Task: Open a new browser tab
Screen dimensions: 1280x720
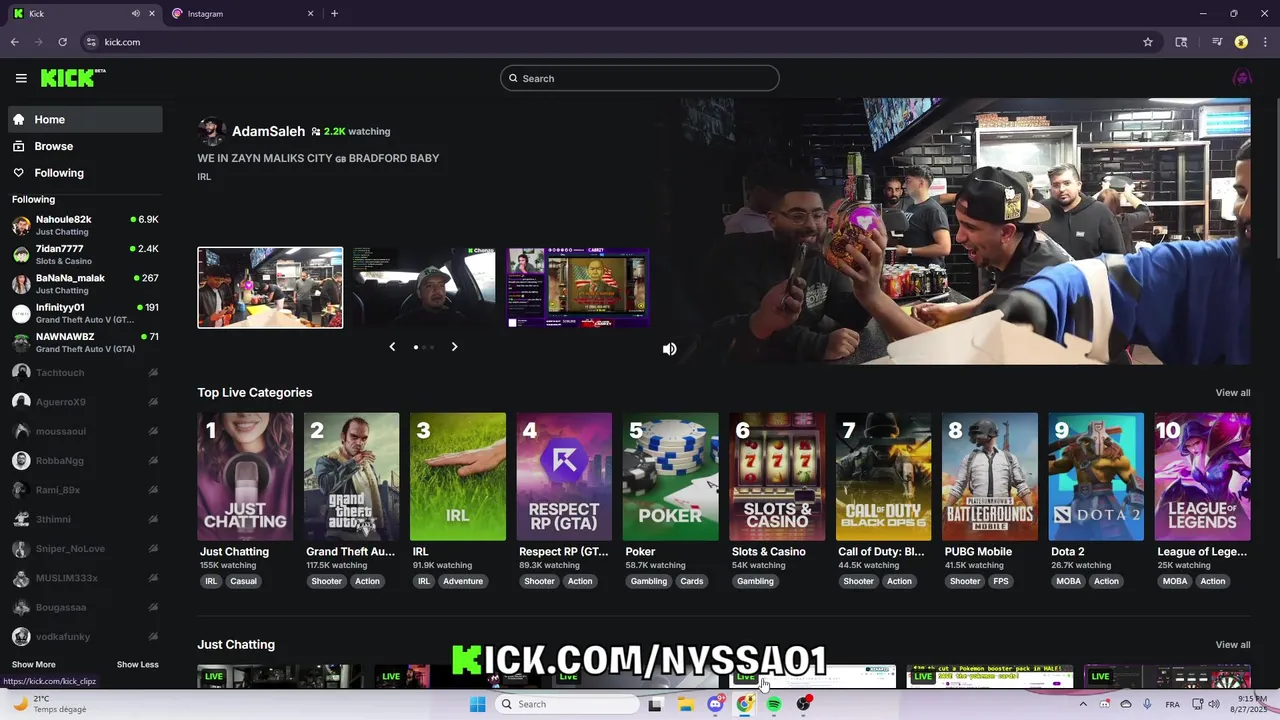Action: (334, 14)
